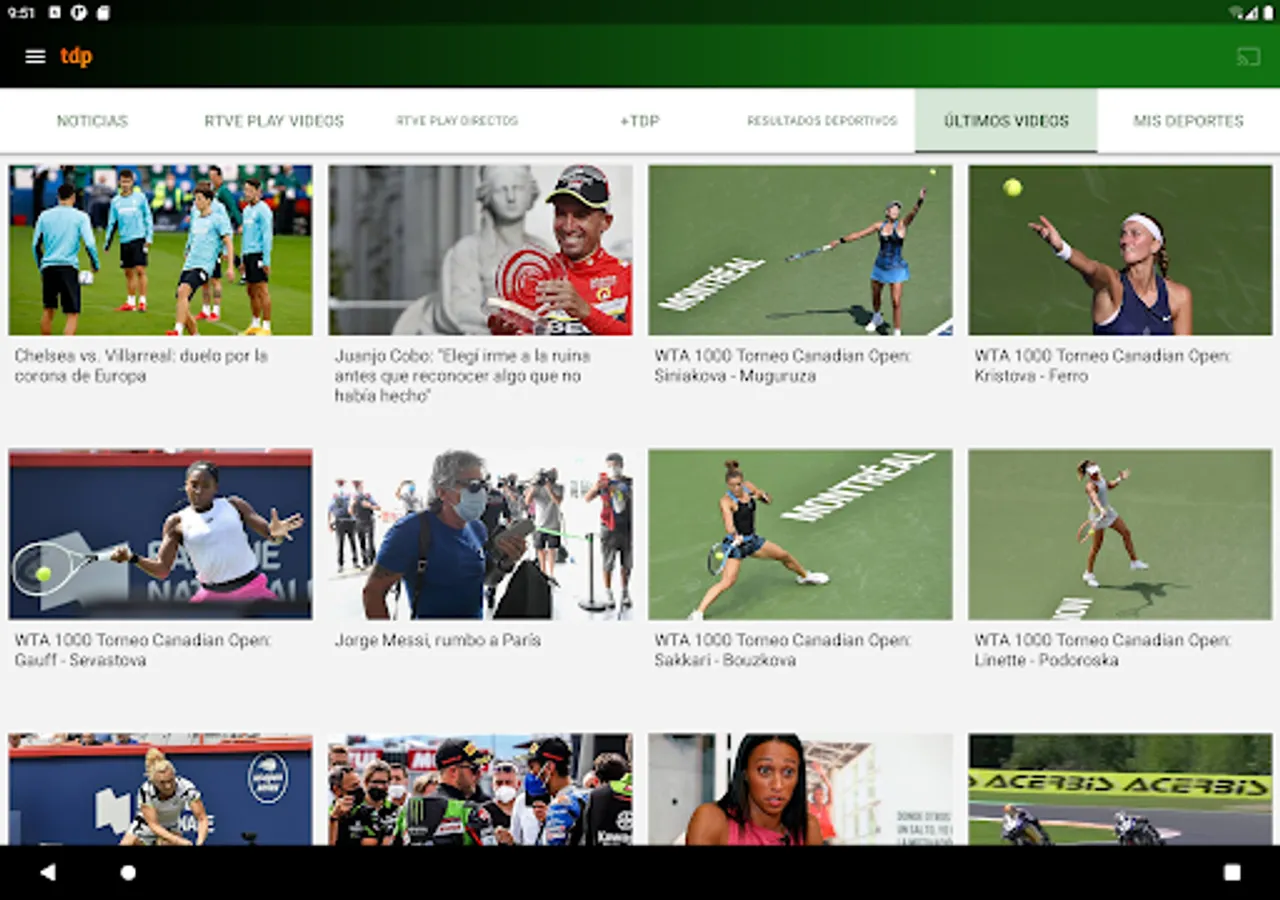Viewport: 1280px width, 900px height.
Task: Tap the Cast screen icon
Action: tap(1248, 57)
